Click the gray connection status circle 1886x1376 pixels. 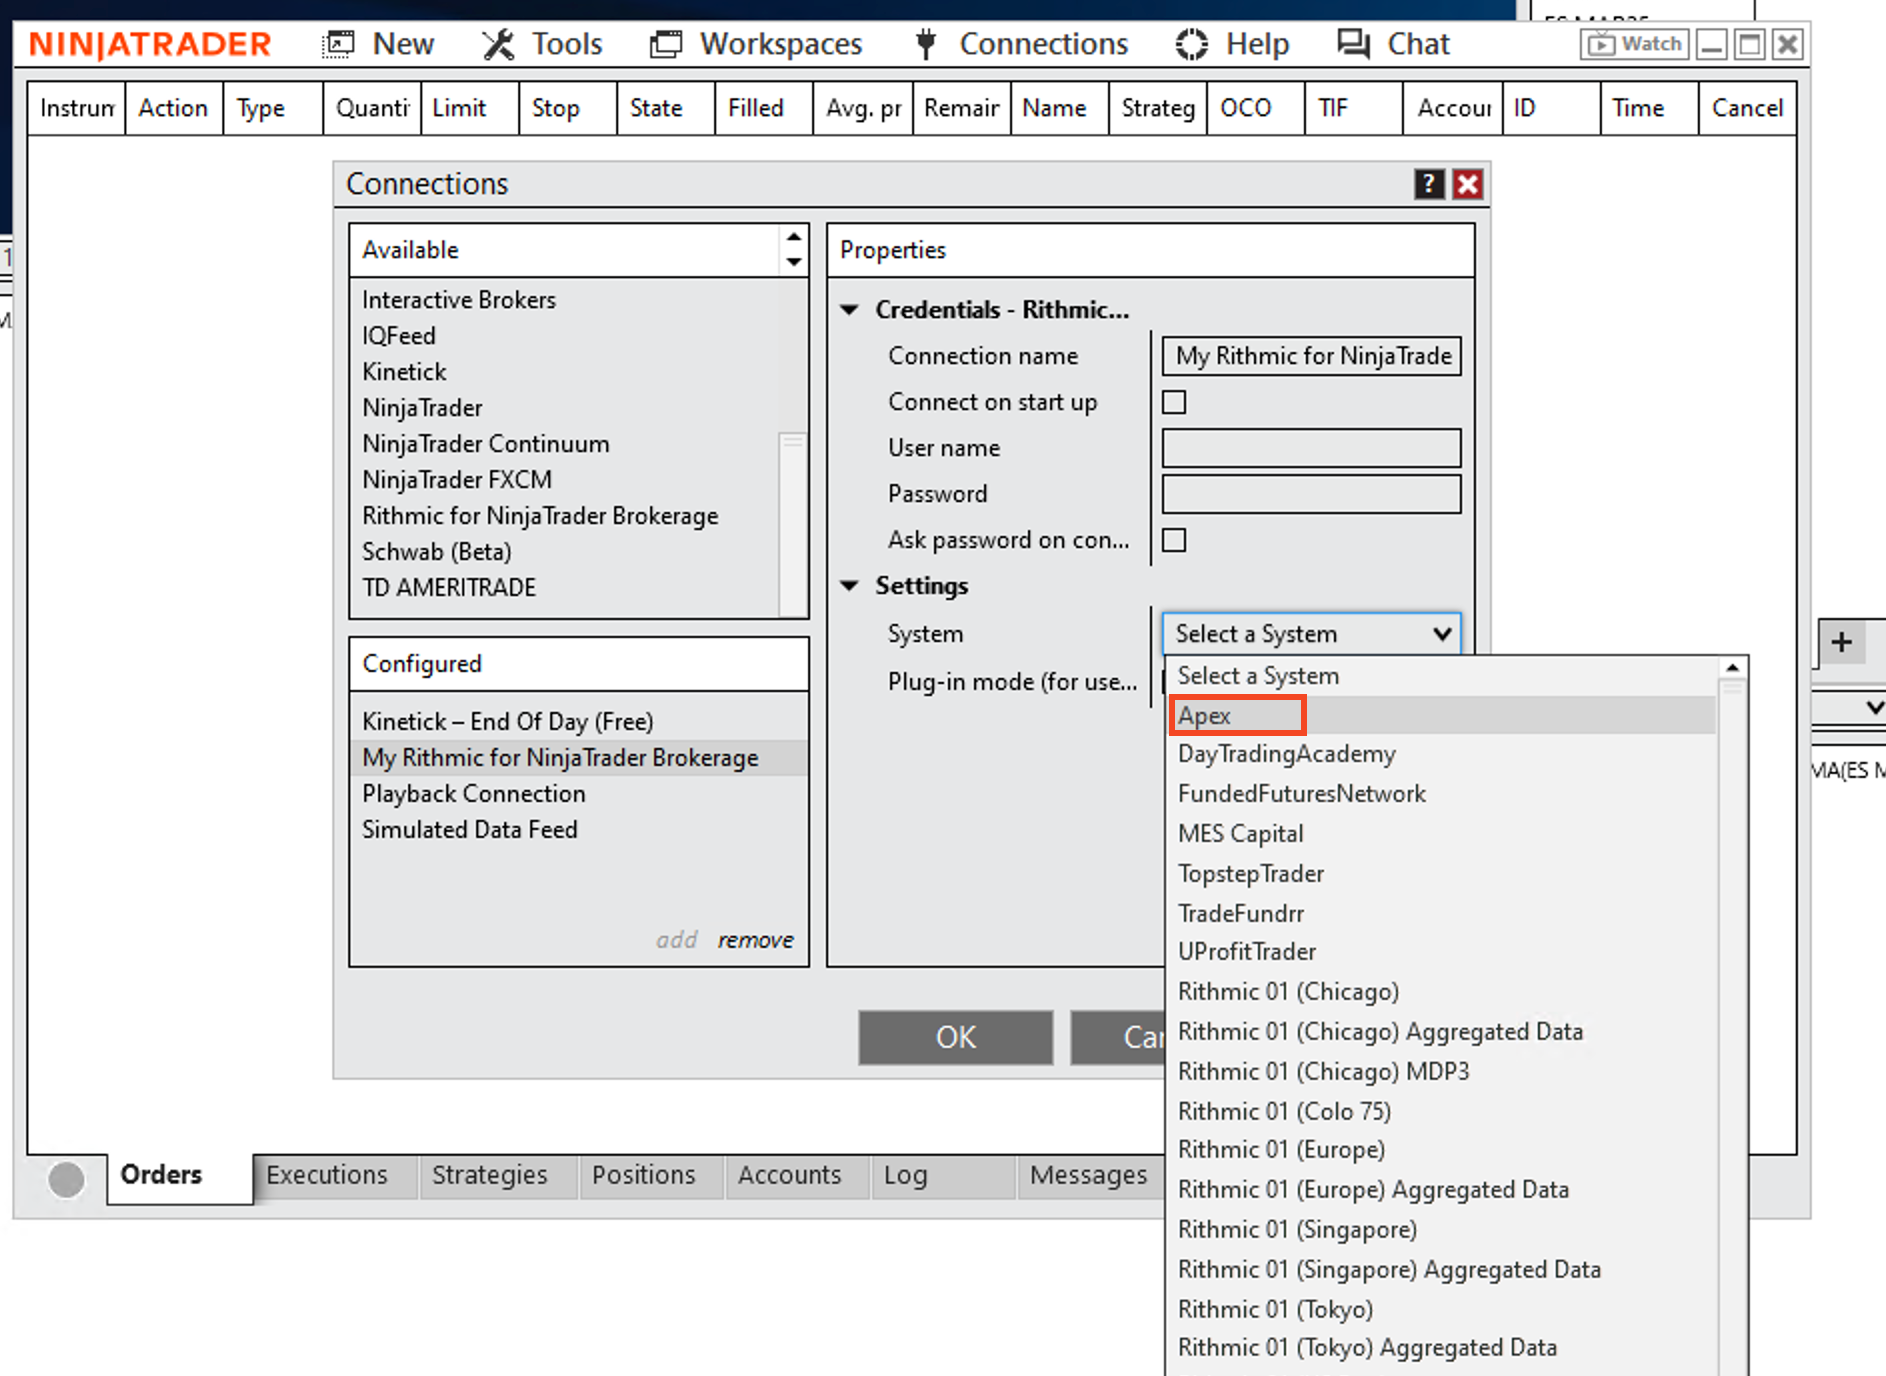pyautogui.click(x=67, y=1179)
